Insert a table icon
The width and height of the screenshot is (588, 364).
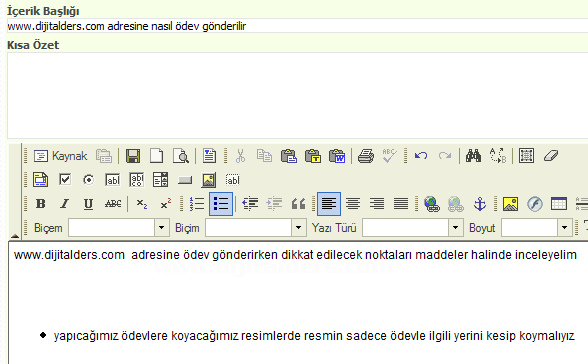[559, 204]
